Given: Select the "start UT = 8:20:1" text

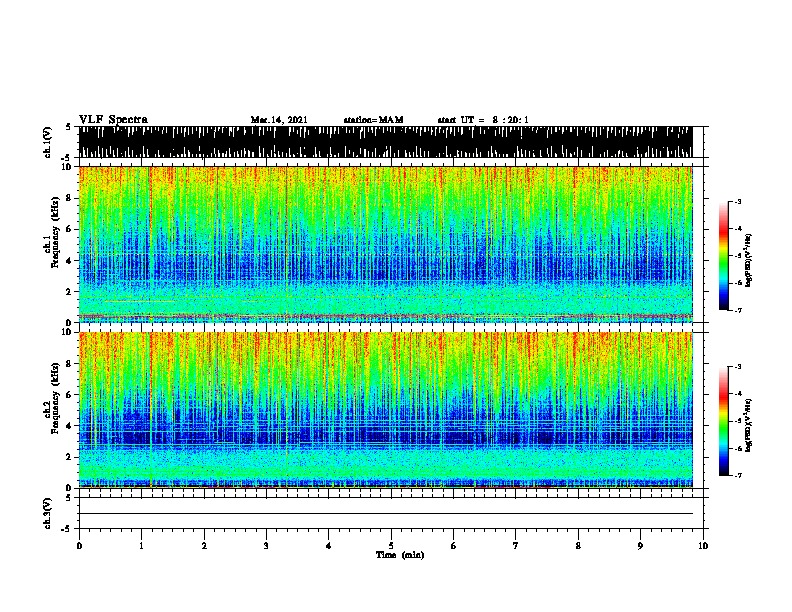Looking at the screenshot, I should (483, 120).
